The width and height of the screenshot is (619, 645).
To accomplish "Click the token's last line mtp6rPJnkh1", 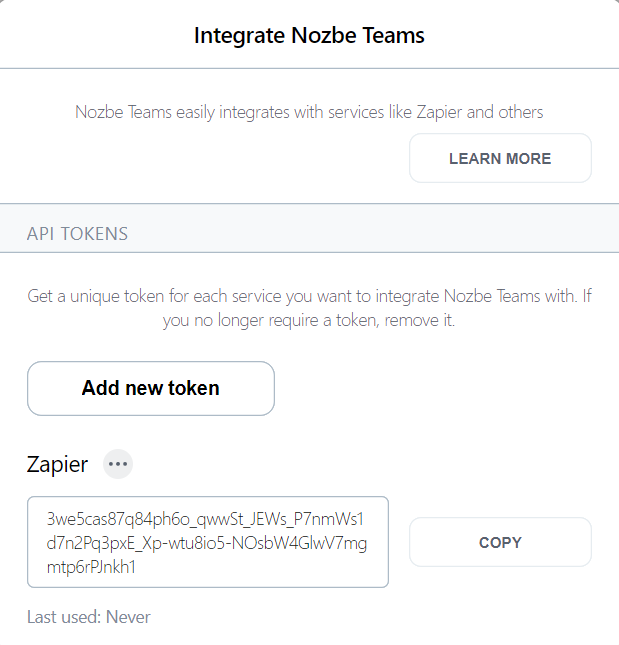I will tap(91, 567).
